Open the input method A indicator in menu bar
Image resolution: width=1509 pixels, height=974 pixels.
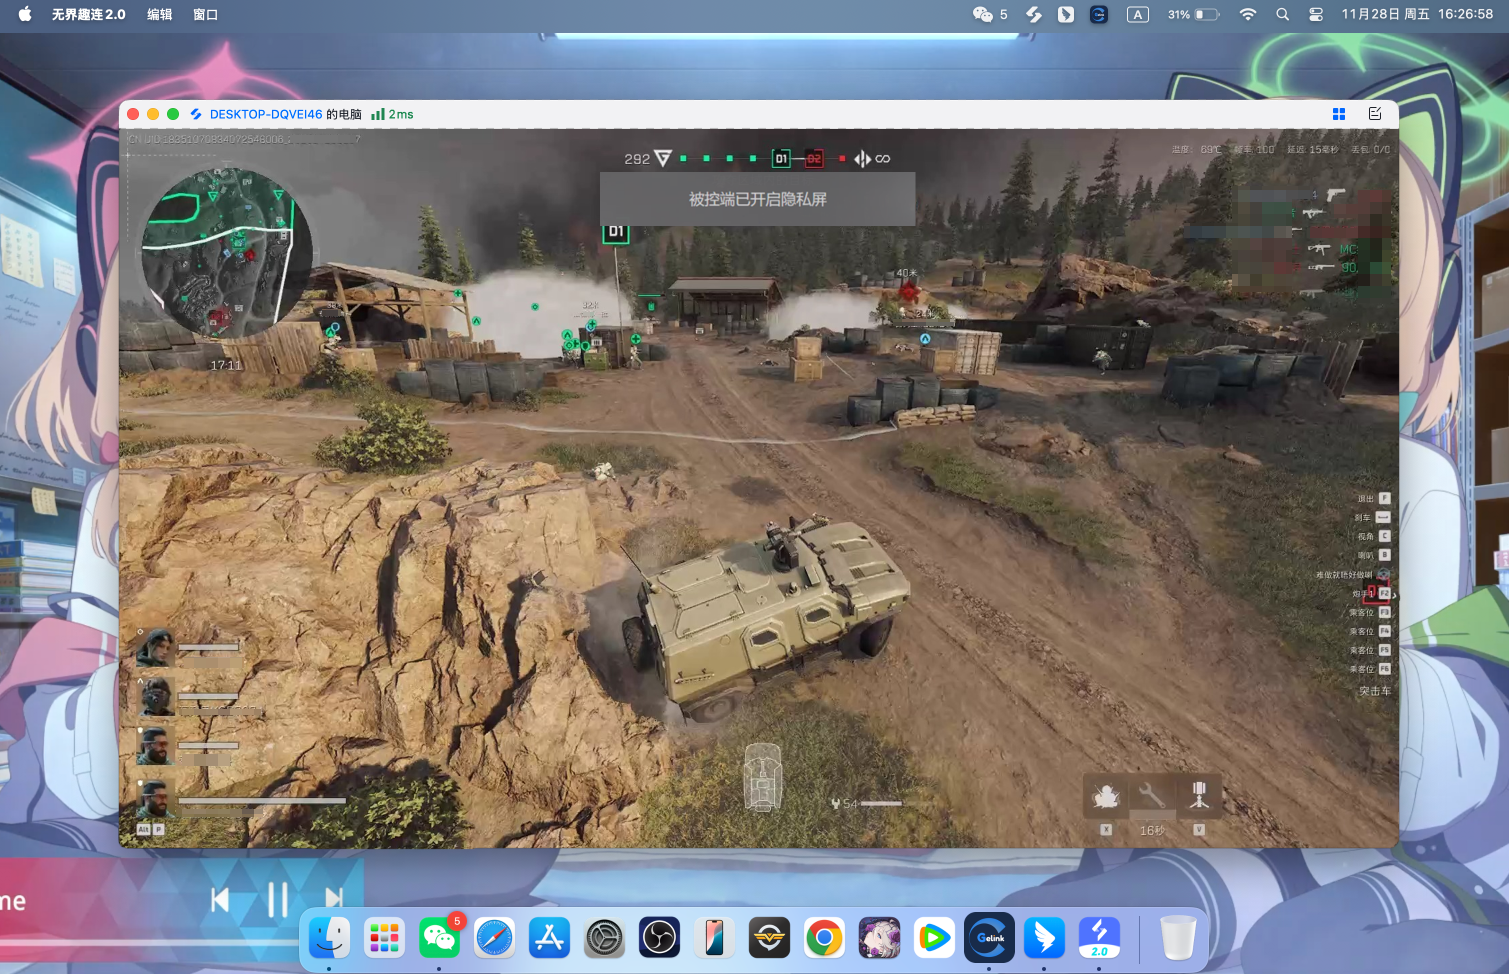pos(1138,15)
